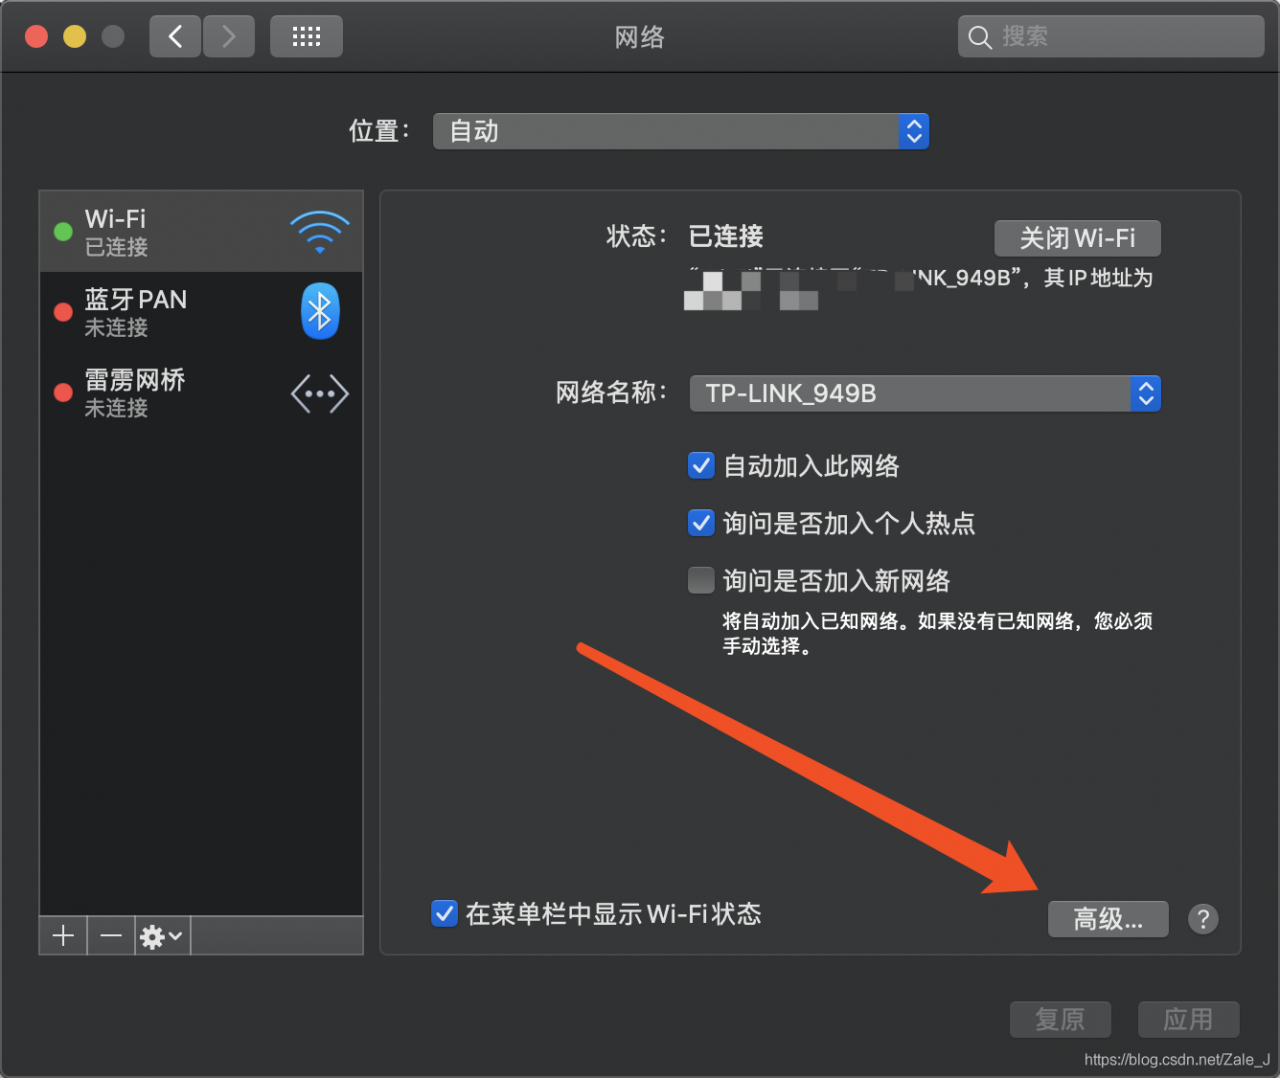Screen dimensions: 1280x1078
Task: Apply changes with the 应用 button
Action: click(1188, 1019)
